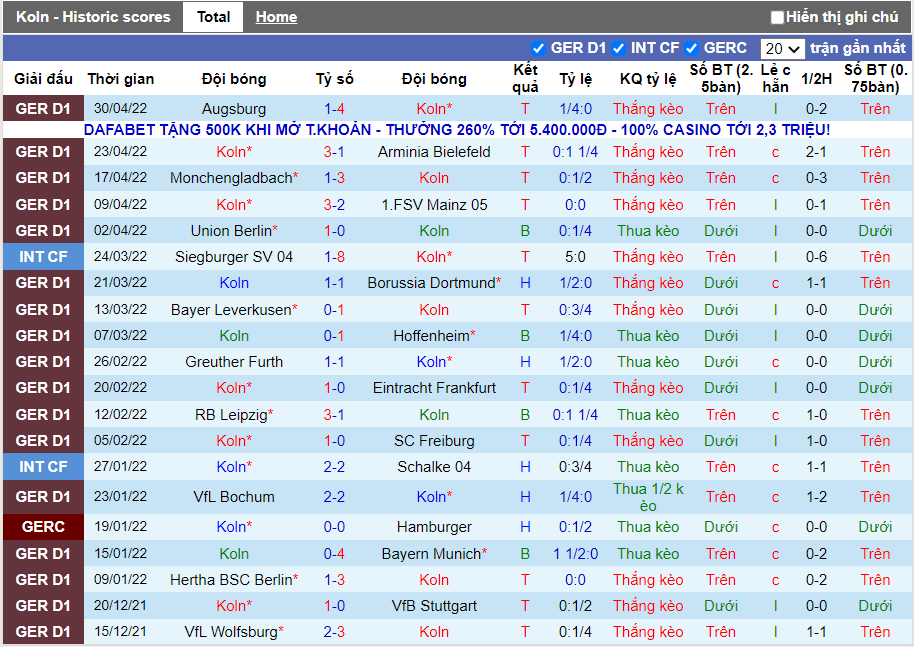Viewport: 914px width, 647px height.
Task: Click the Kết quả column header
Action: pos(525,78)
